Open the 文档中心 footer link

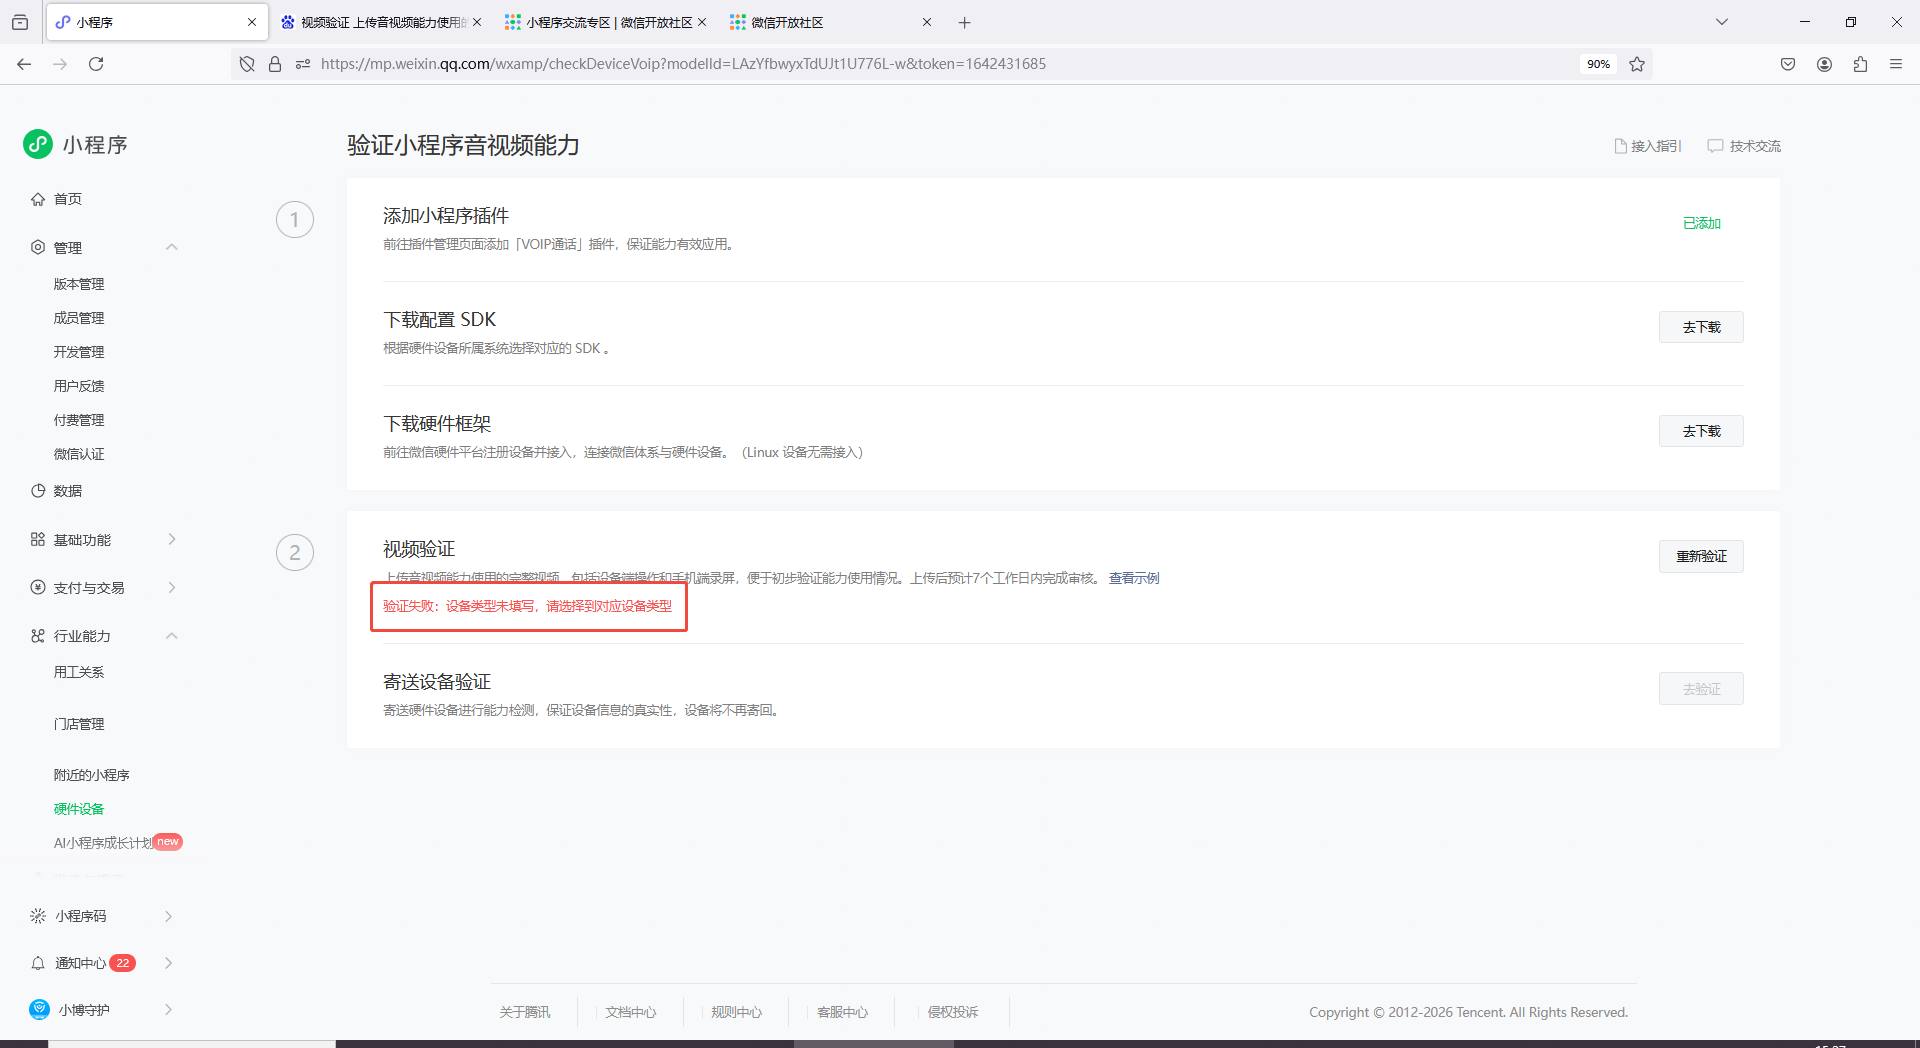631,1012
